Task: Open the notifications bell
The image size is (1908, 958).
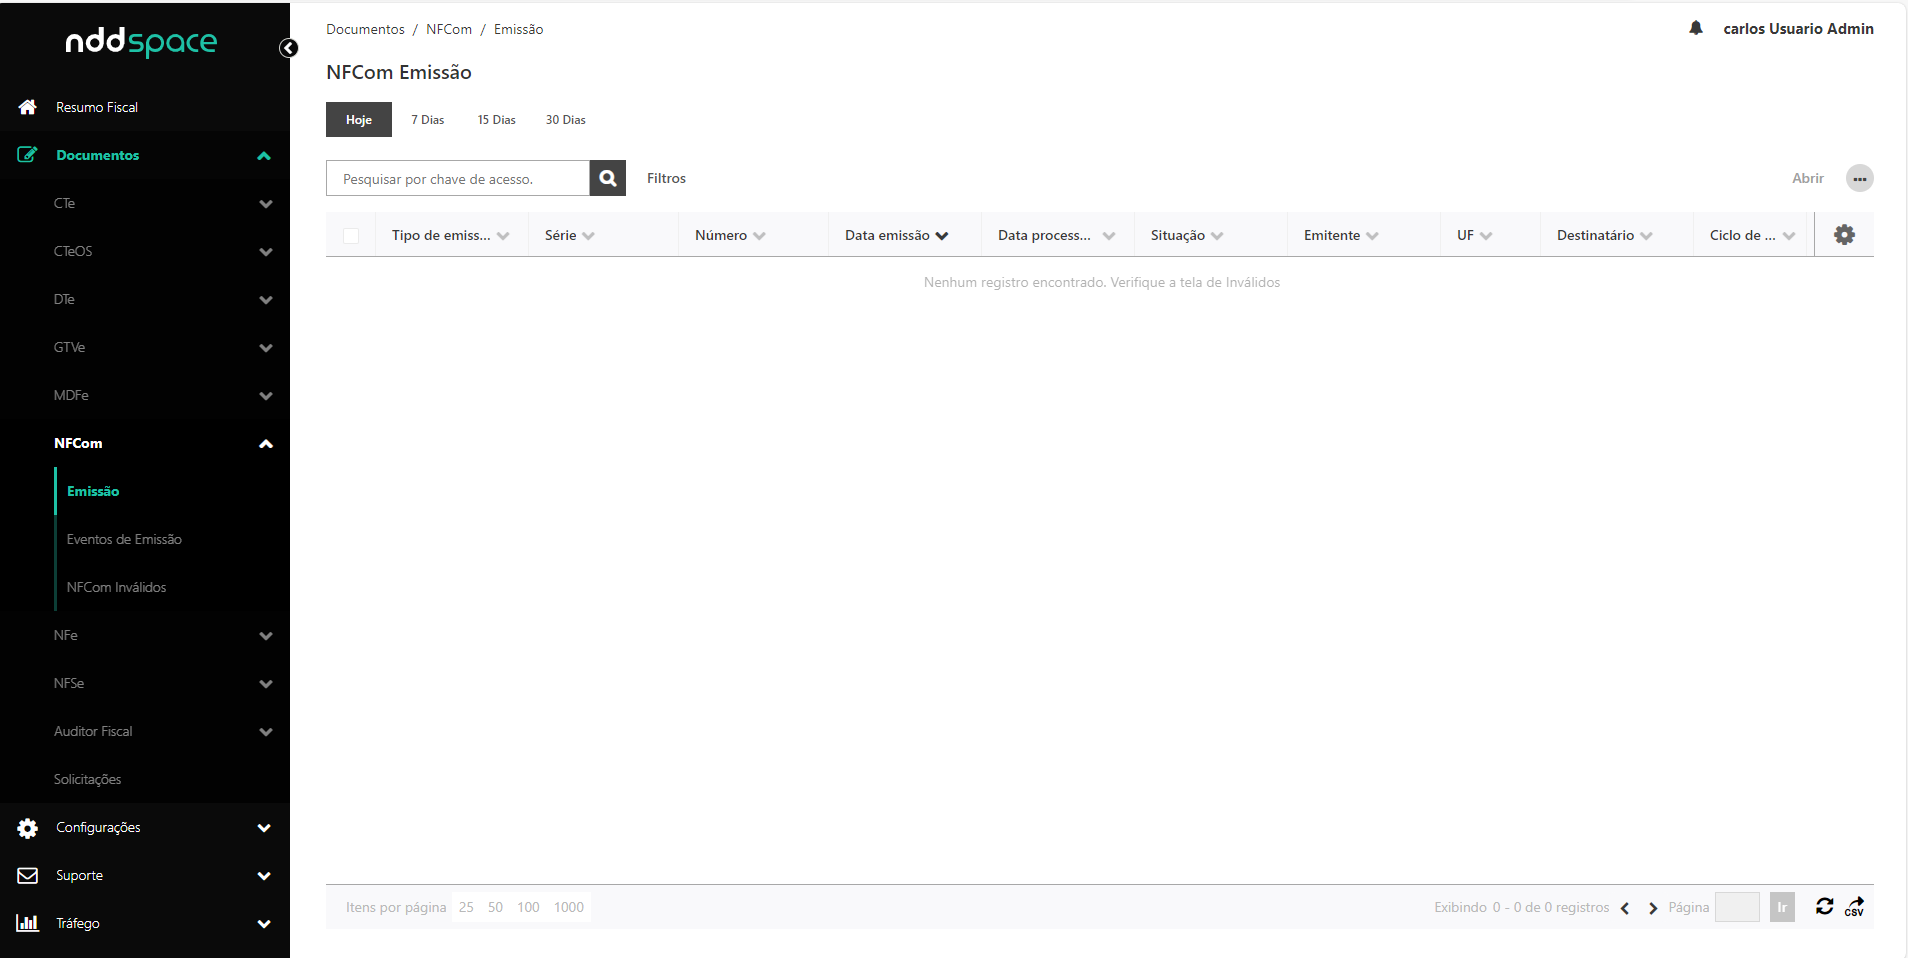Action: click(x=1695, y=28)
